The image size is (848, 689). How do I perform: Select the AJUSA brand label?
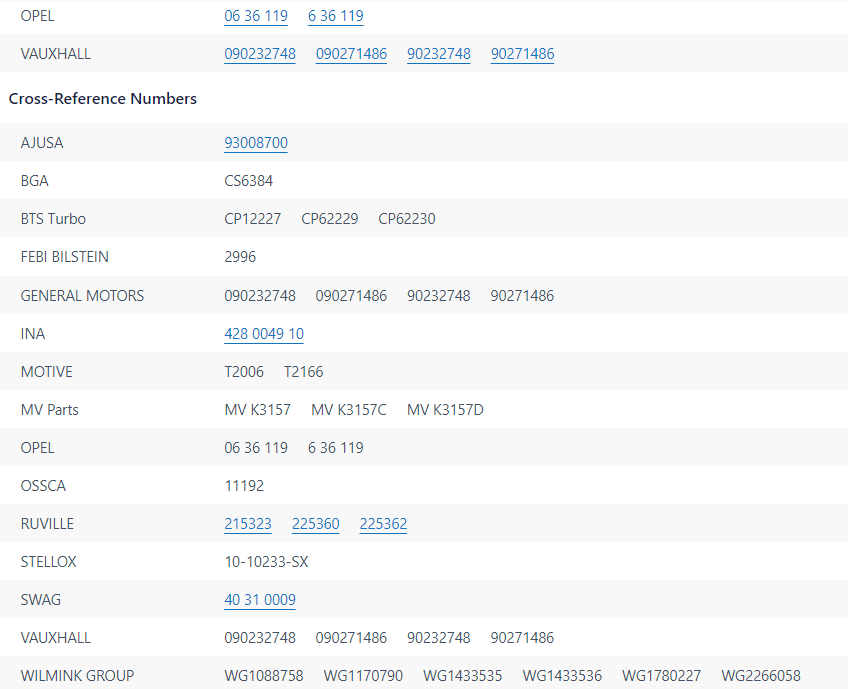pos(42,143)
